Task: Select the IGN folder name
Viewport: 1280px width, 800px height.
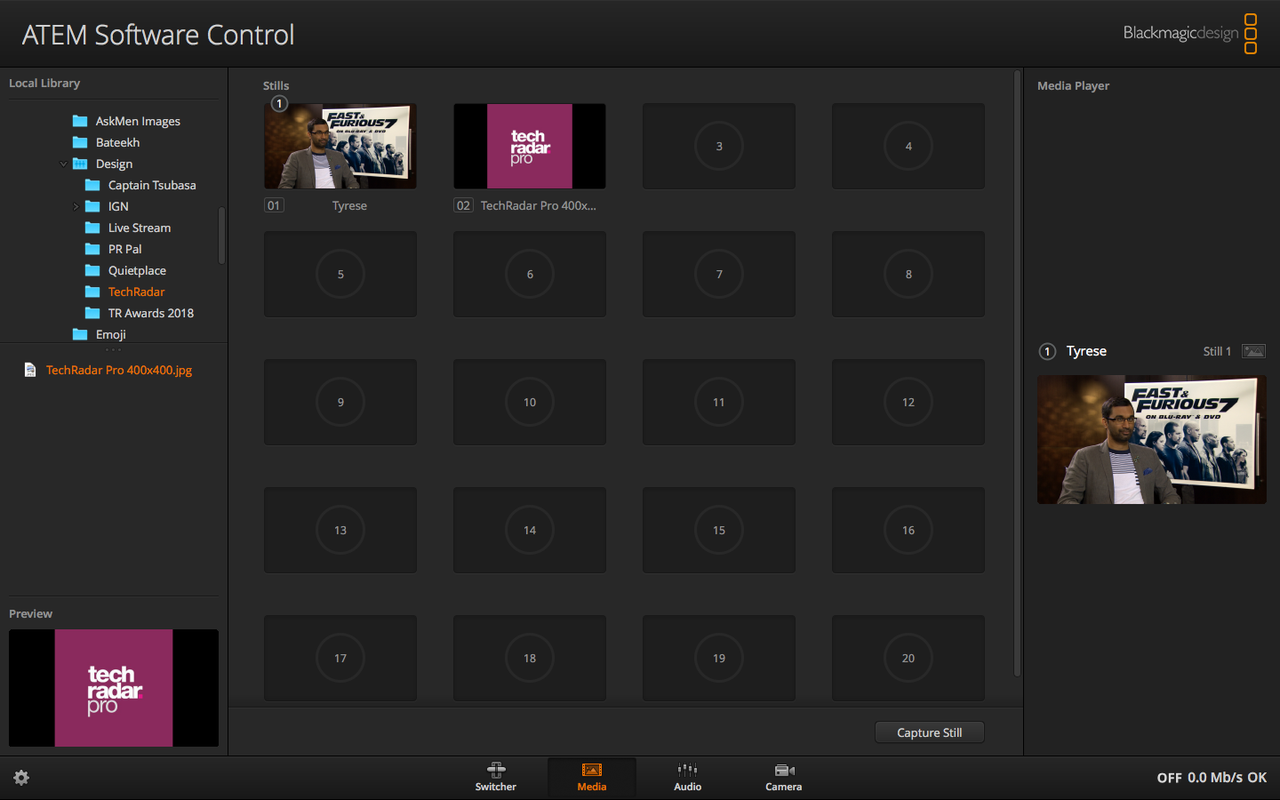Action: click(118, 207)
